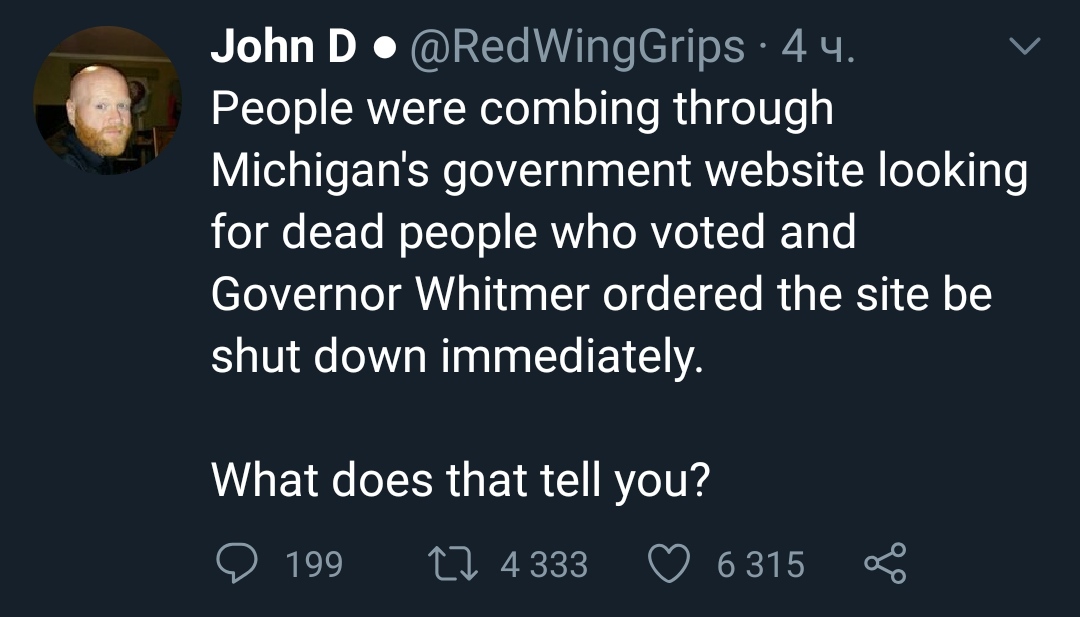1080x617 pixels.
Task: View the 6 315 likes count
Action: tap(760, 565)
